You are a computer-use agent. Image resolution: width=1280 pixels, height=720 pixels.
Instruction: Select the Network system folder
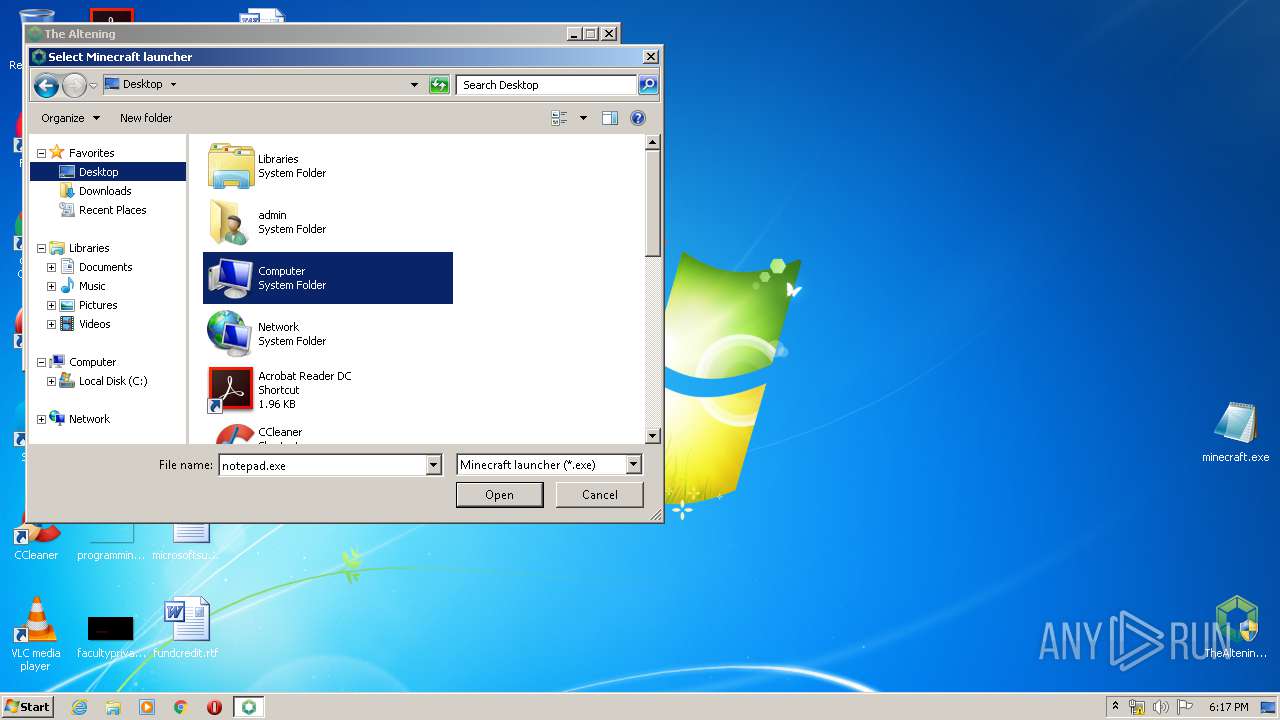pyautogui.click(x=328, y=334)
